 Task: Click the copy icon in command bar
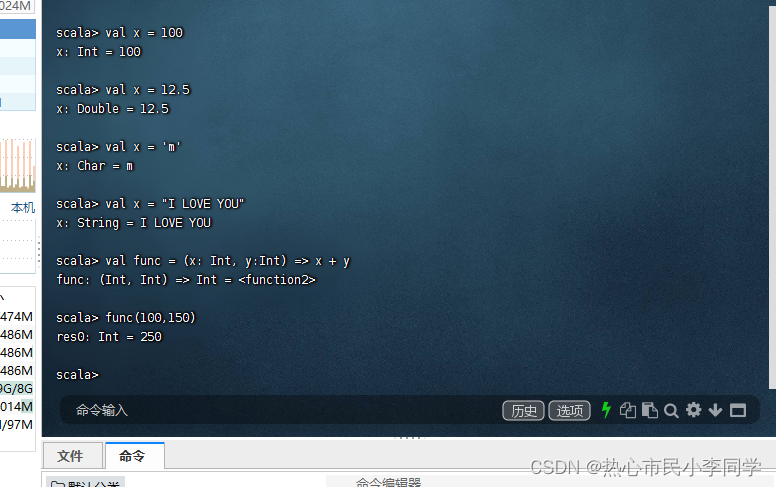[x=628, y=410]
